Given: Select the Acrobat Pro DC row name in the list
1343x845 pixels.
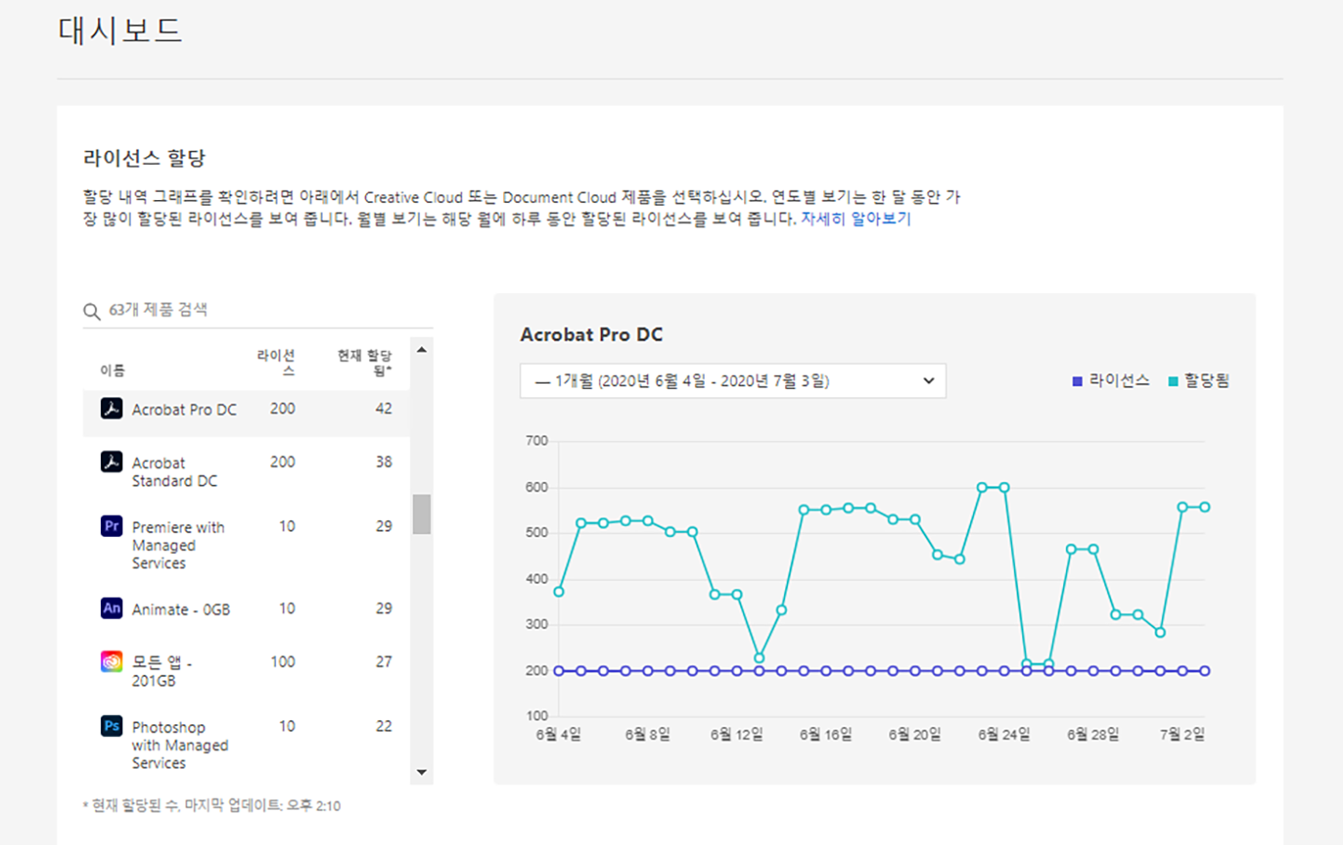Looking at the screenshot, I should click(x=184, y=410).
